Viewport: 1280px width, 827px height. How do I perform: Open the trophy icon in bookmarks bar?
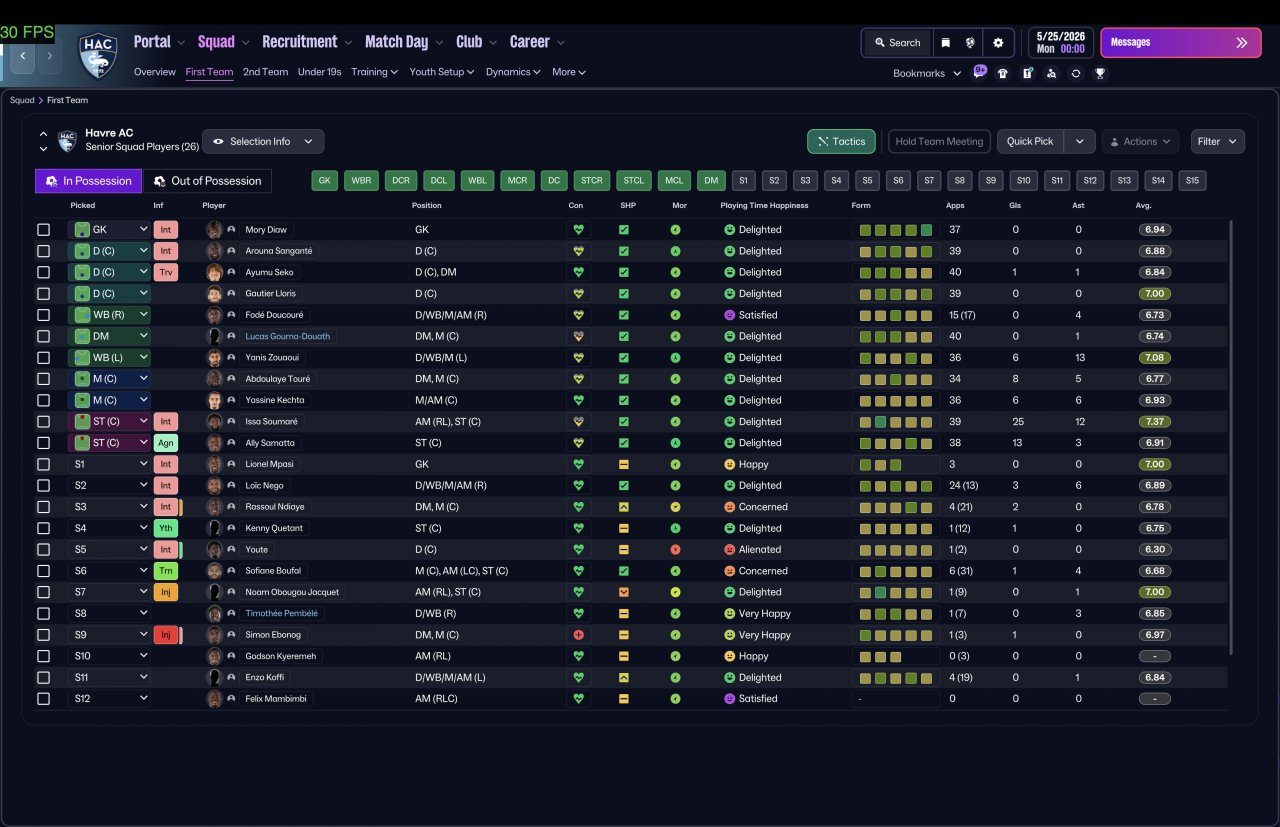coord(1100,73)
